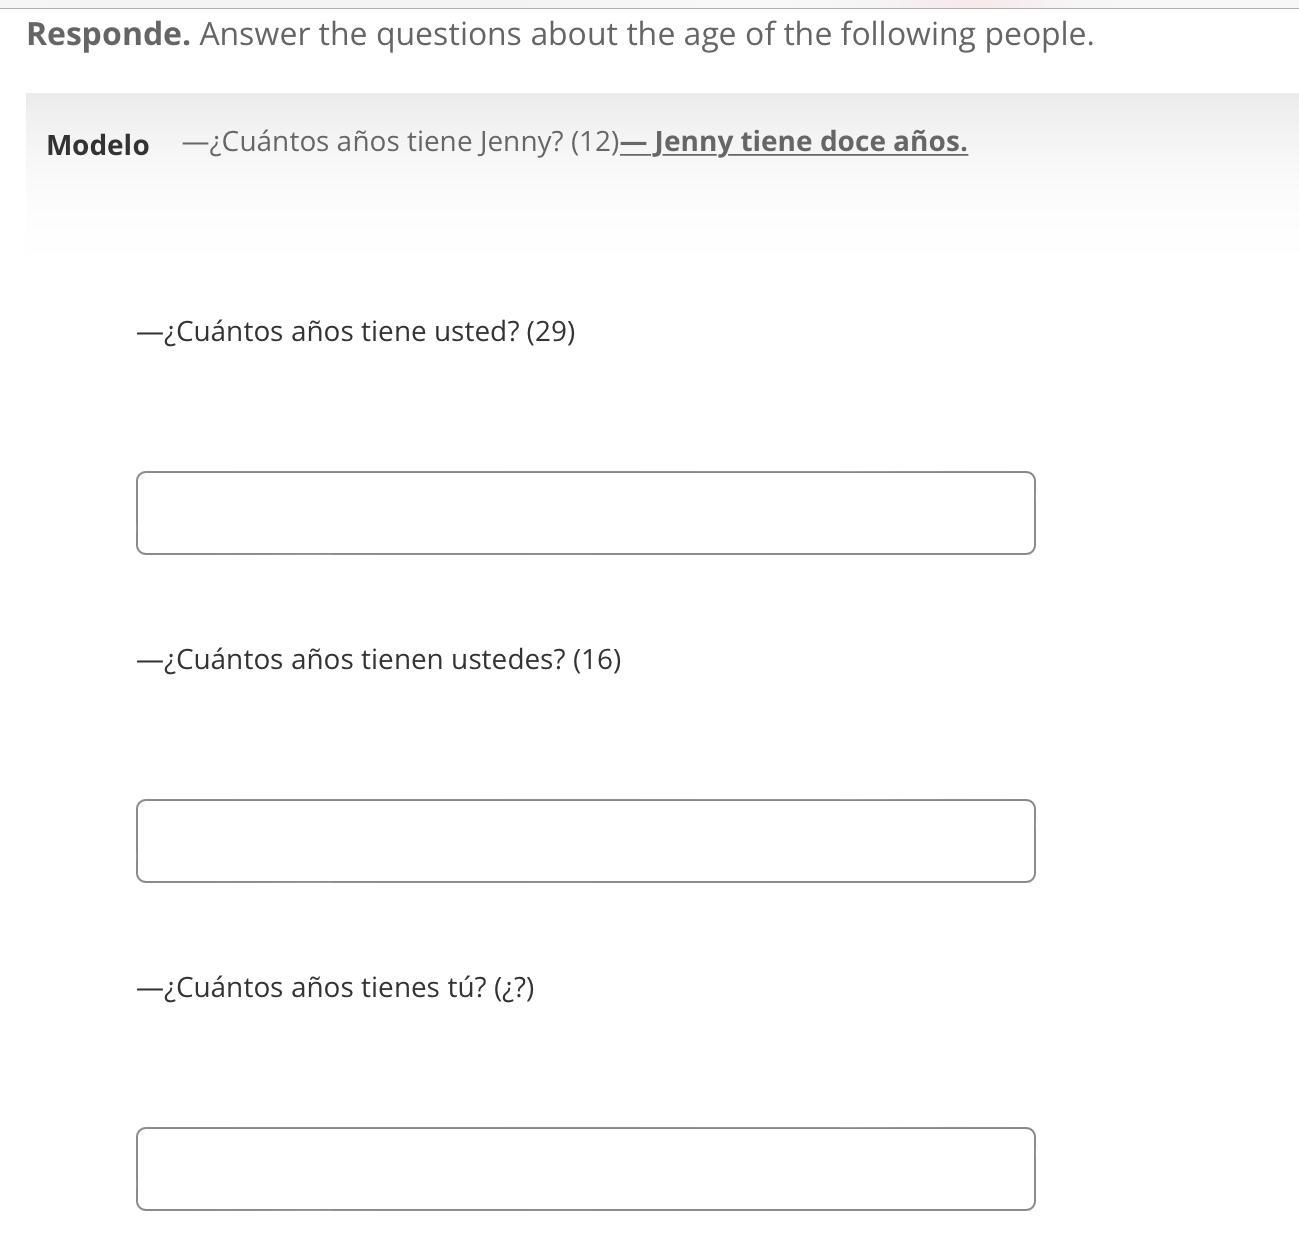Click the answer box under the usted question

[585, 513]
